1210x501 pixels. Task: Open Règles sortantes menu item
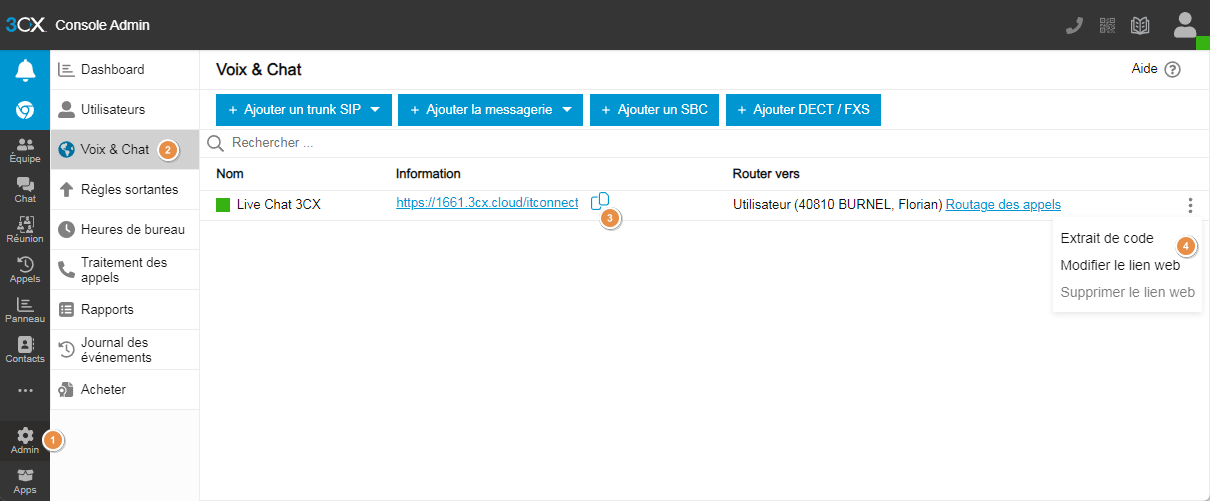coord(125,189)
